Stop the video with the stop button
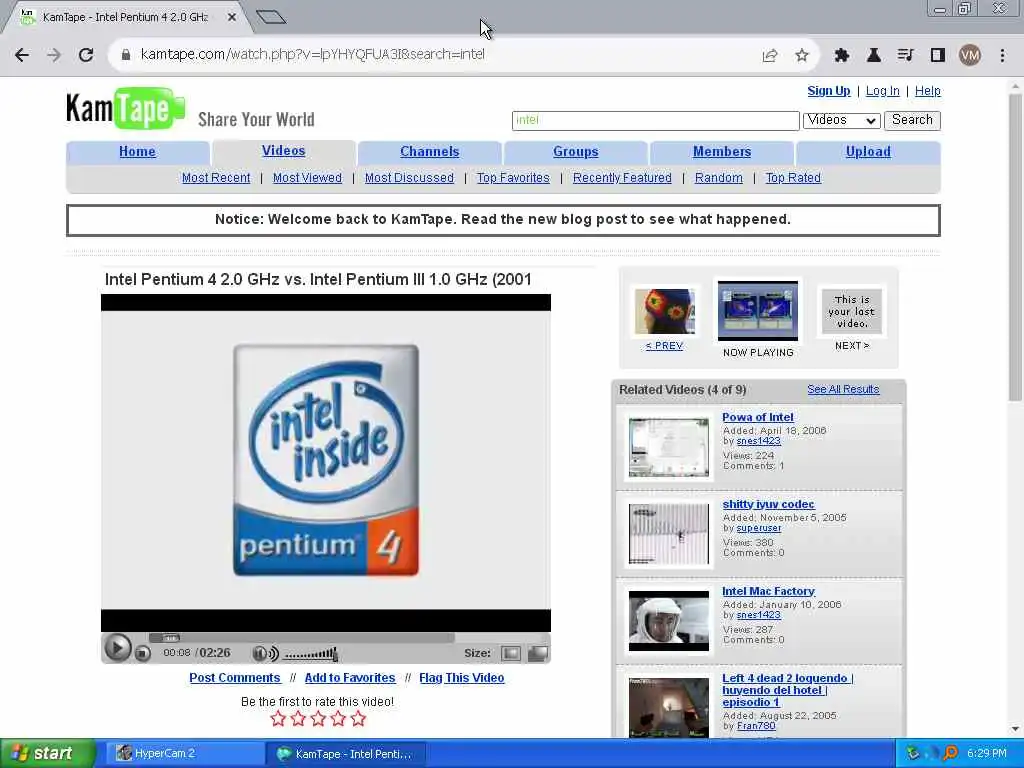The height and width of the screenshot is (768, 1024). (143, 652)
